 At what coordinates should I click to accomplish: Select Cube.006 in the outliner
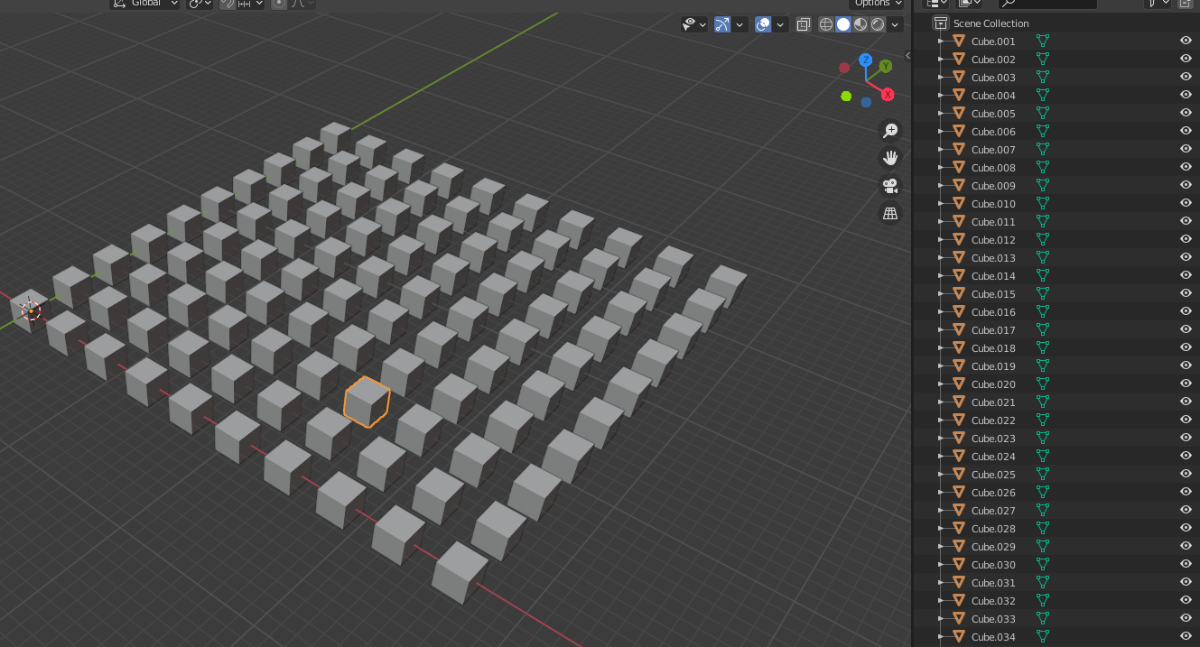click(x=993, y=131)
